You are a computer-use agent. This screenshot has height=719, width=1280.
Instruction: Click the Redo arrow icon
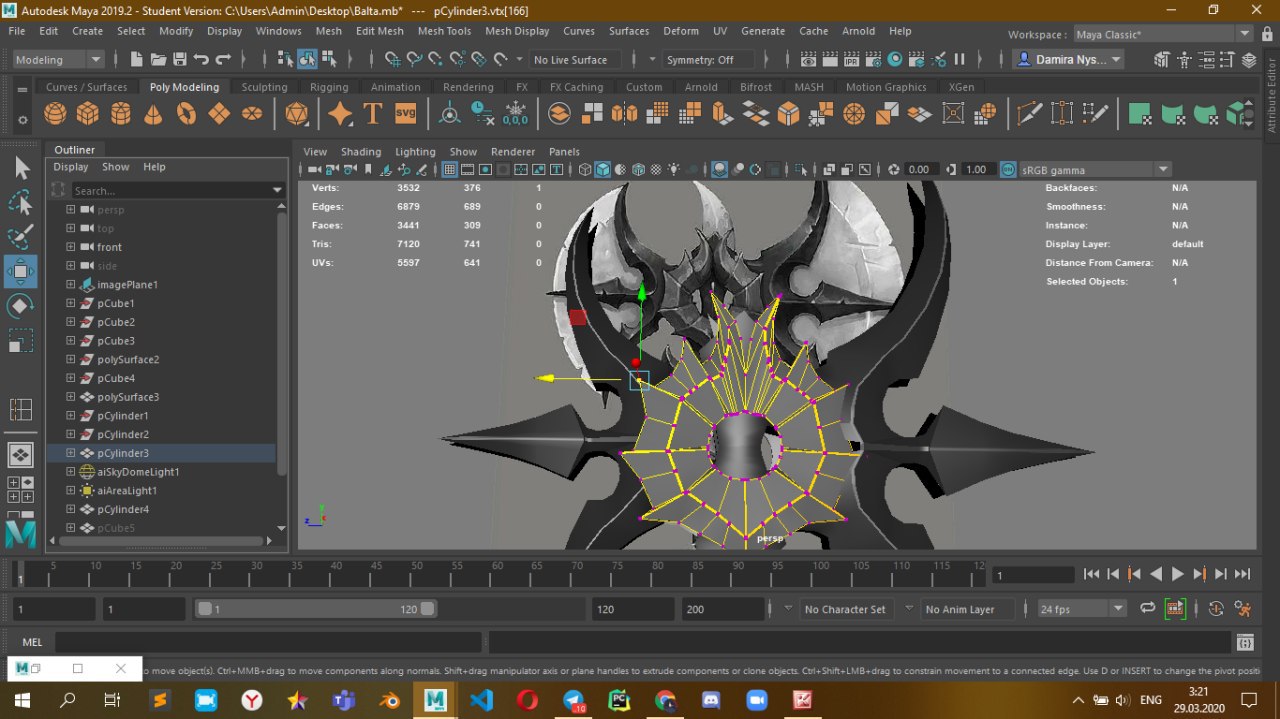tap(224, 60)
